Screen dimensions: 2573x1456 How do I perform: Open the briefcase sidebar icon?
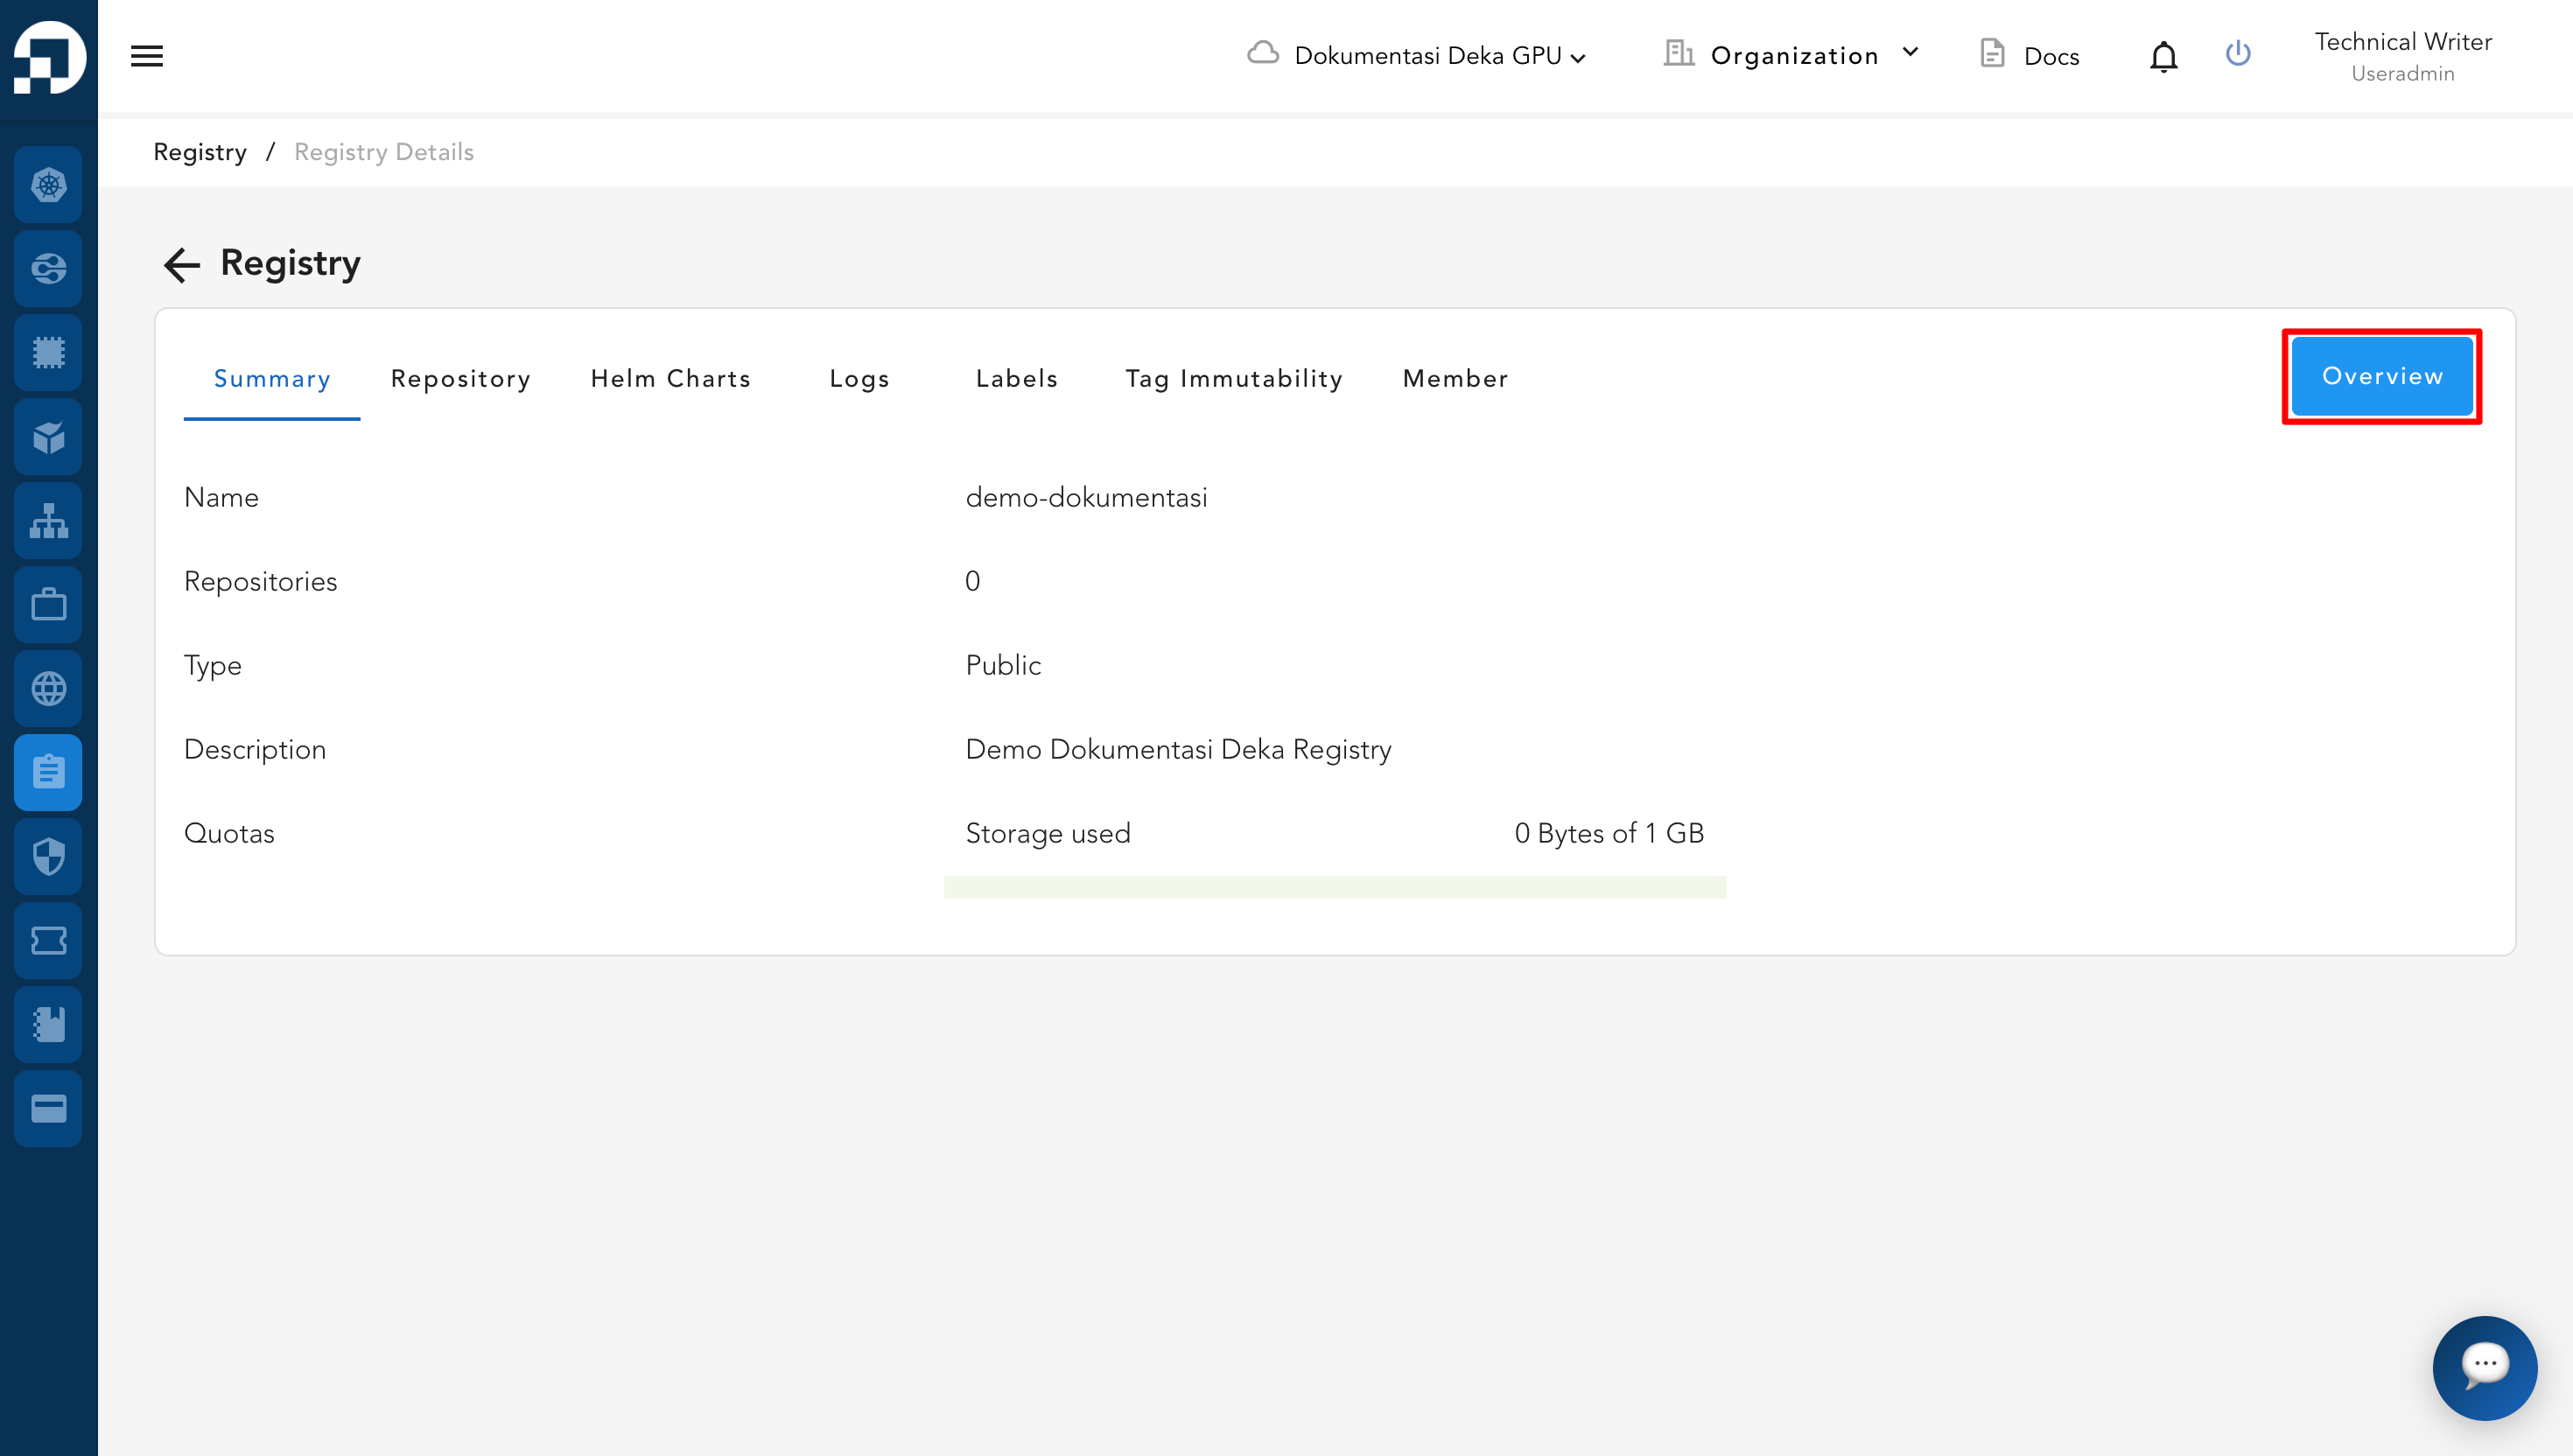click(48, 605)
